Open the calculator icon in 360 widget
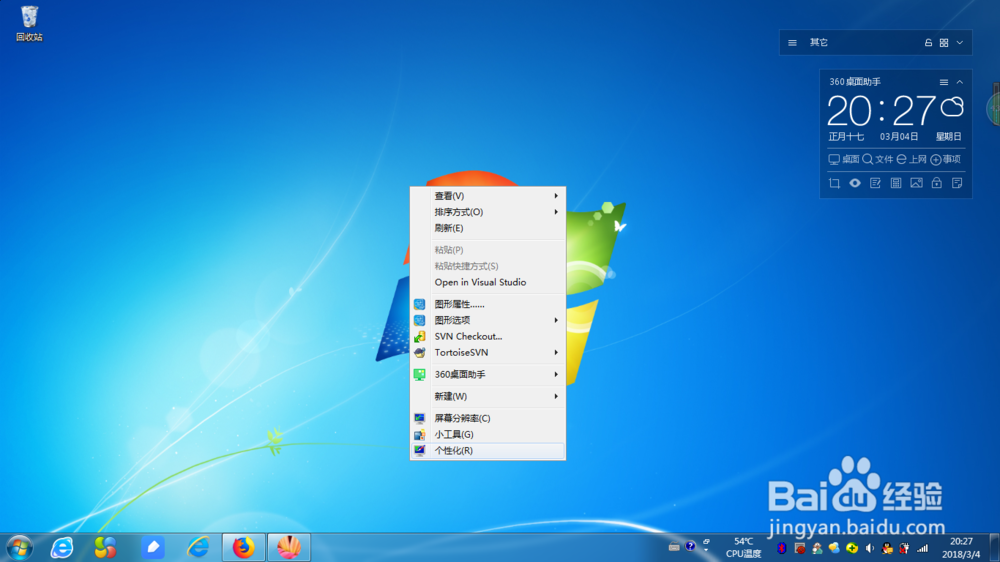 (895, 183)
